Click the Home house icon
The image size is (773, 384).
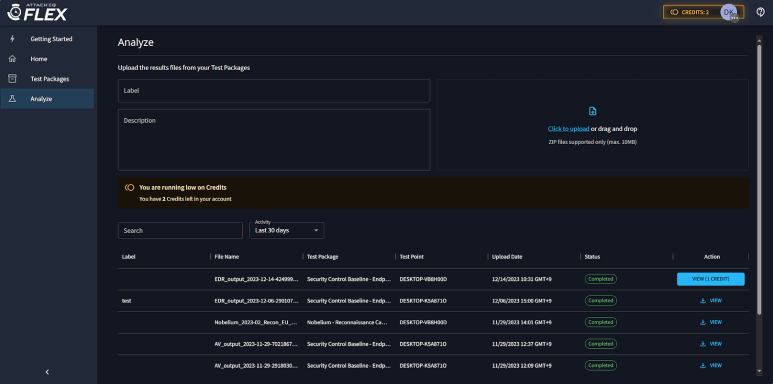coord(13,59)
